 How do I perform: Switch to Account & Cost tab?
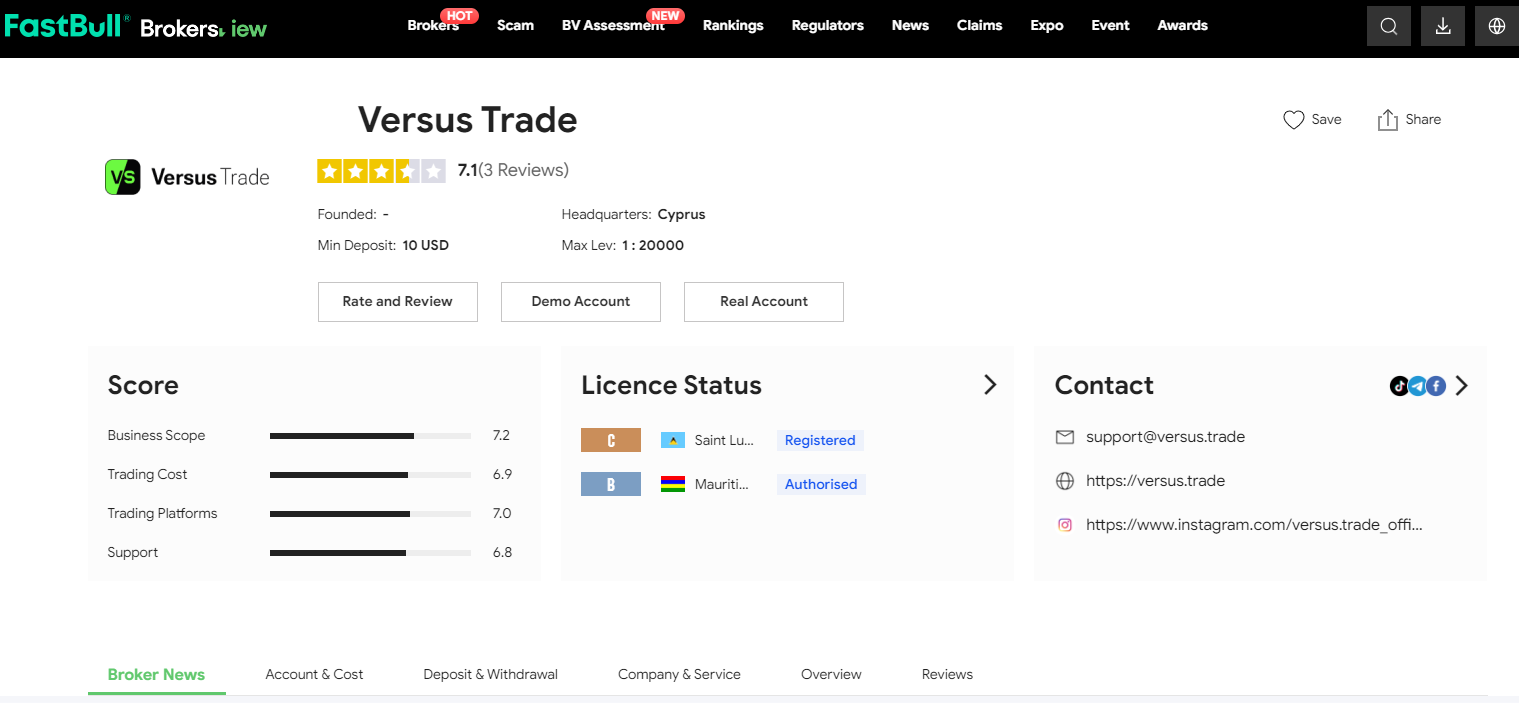[314, 674]
